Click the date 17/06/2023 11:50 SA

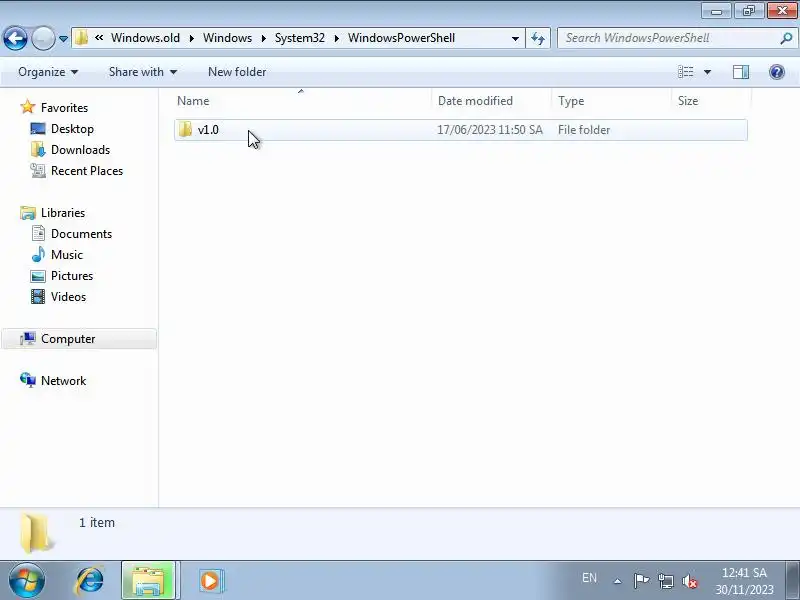click(x=490, y=130)
